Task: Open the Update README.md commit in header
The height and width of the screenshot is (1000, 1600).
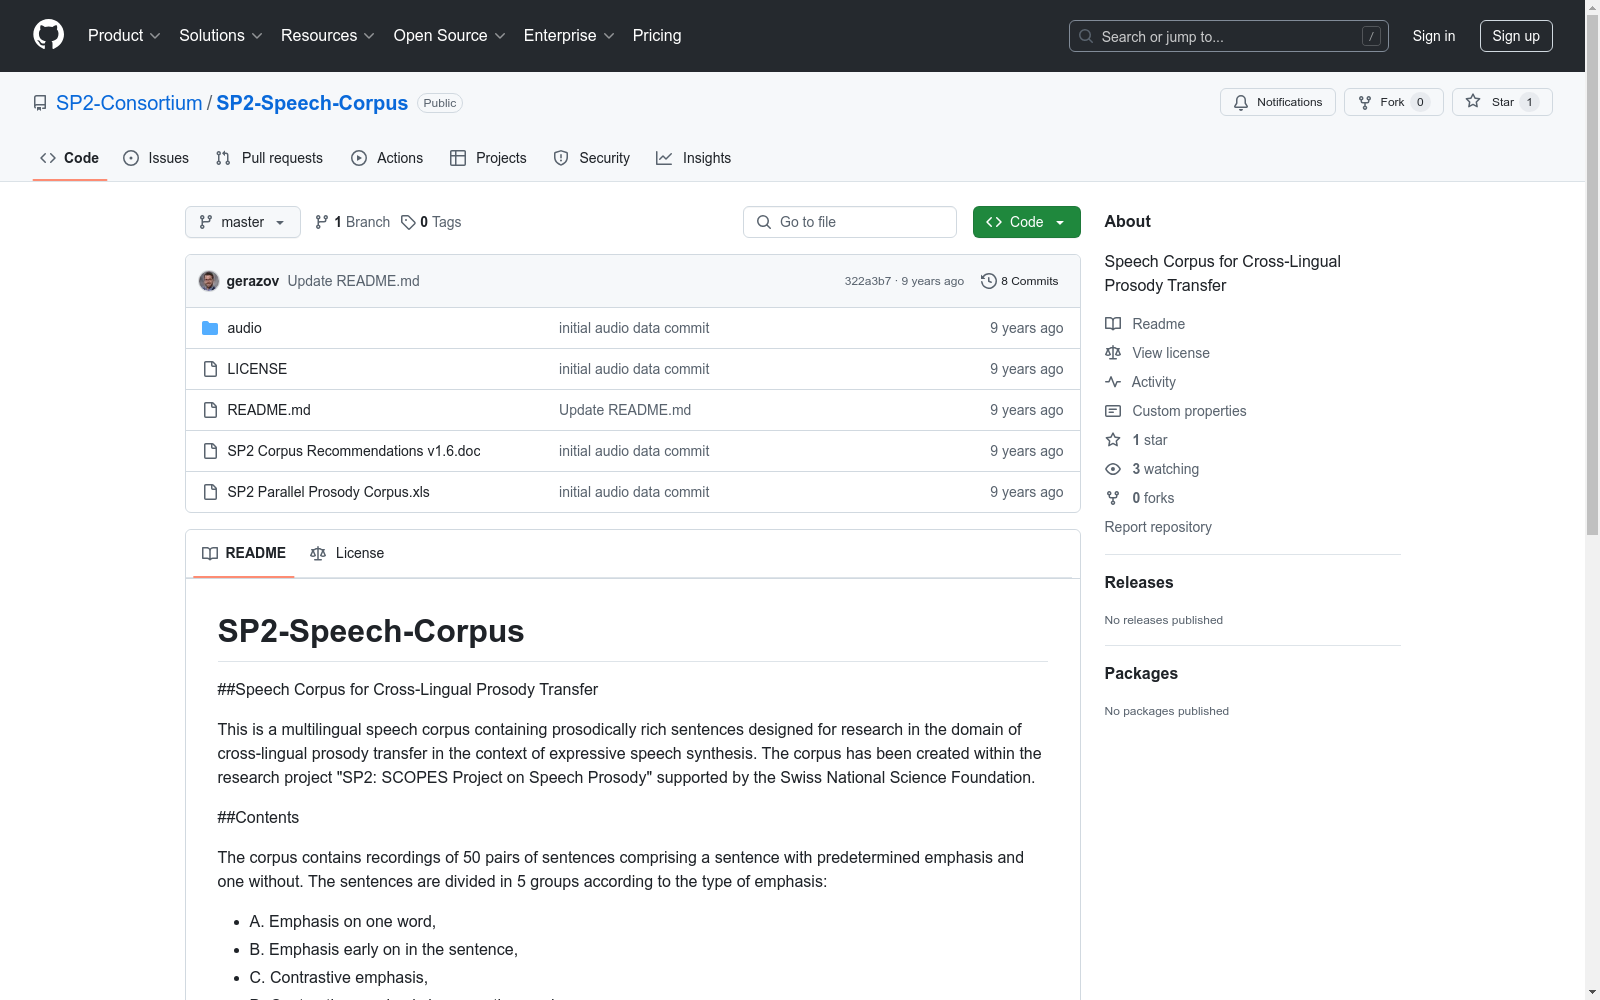Action: tap(354, 281)
